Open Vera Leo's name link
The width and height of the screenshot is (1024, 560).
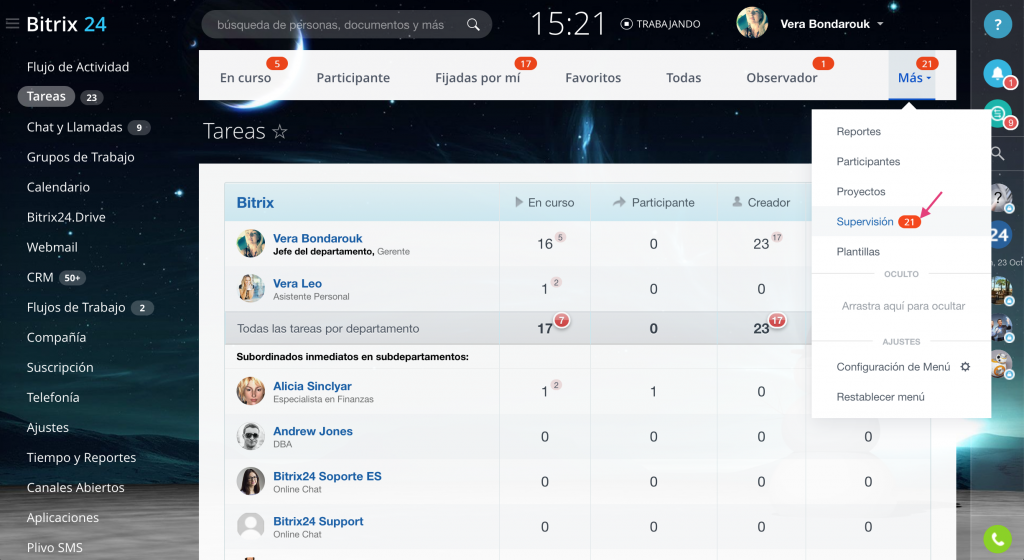(297, 283)
